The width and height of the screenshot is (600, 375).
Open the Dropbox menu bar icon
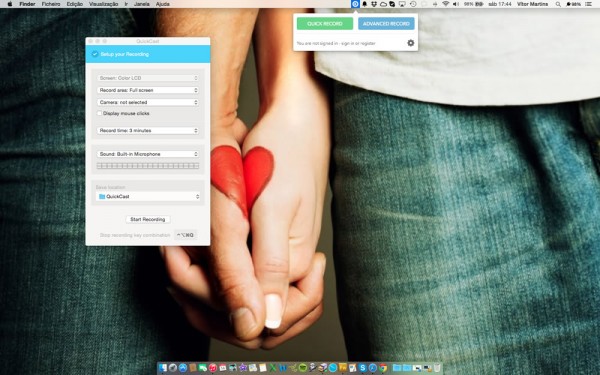[374, 4]
